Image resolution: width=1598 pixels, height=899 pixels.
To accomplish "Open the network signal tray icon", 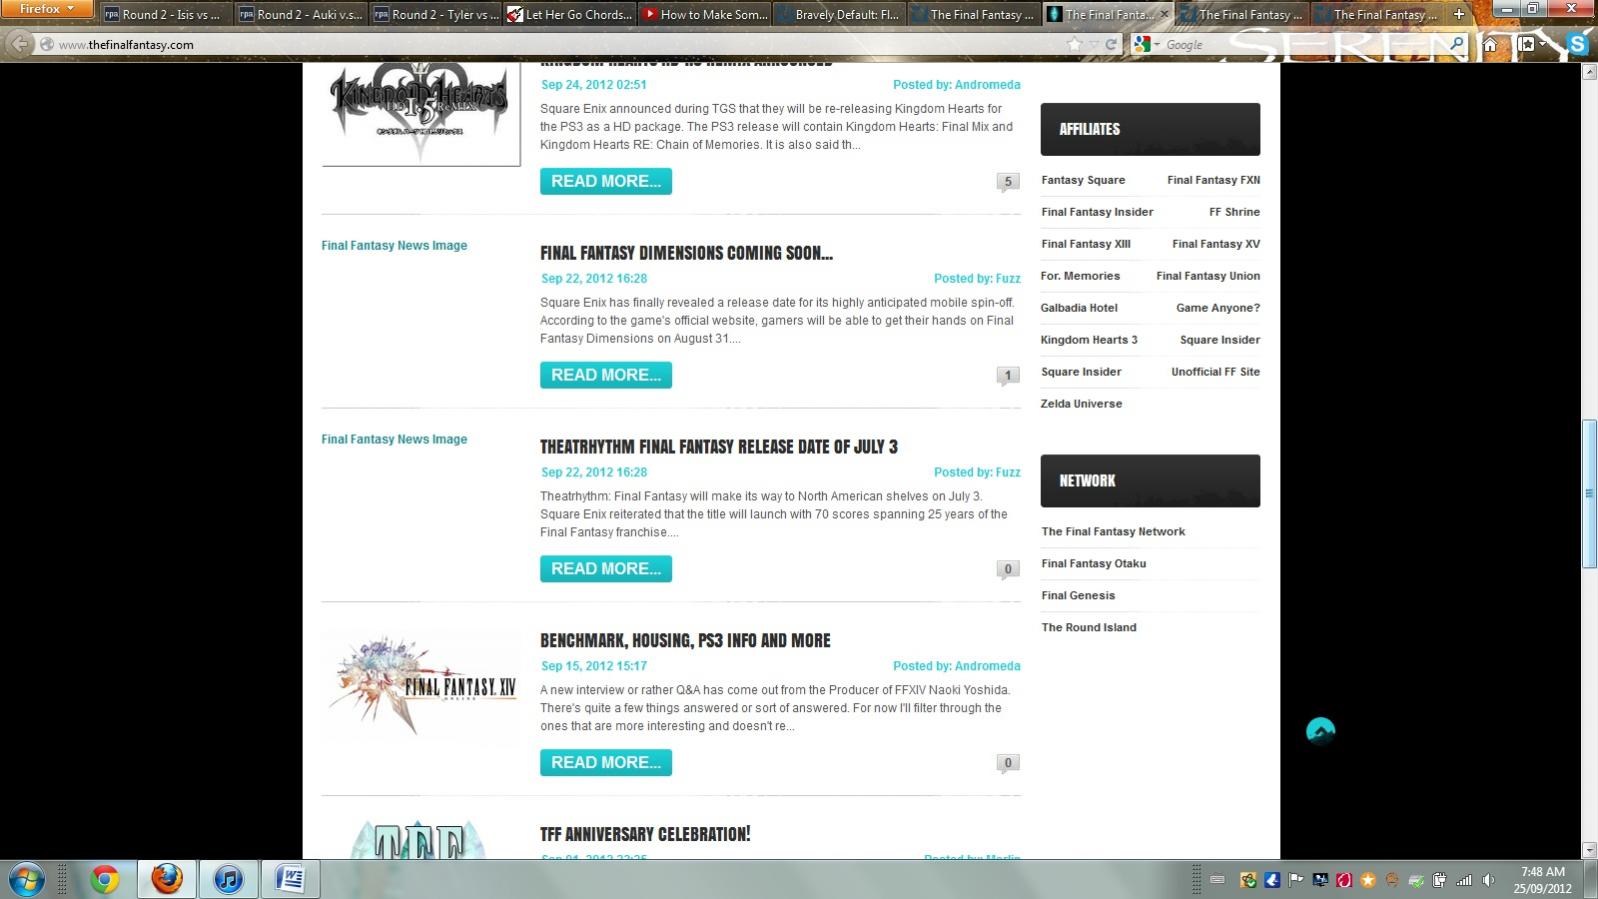I will pos(1464,880).
